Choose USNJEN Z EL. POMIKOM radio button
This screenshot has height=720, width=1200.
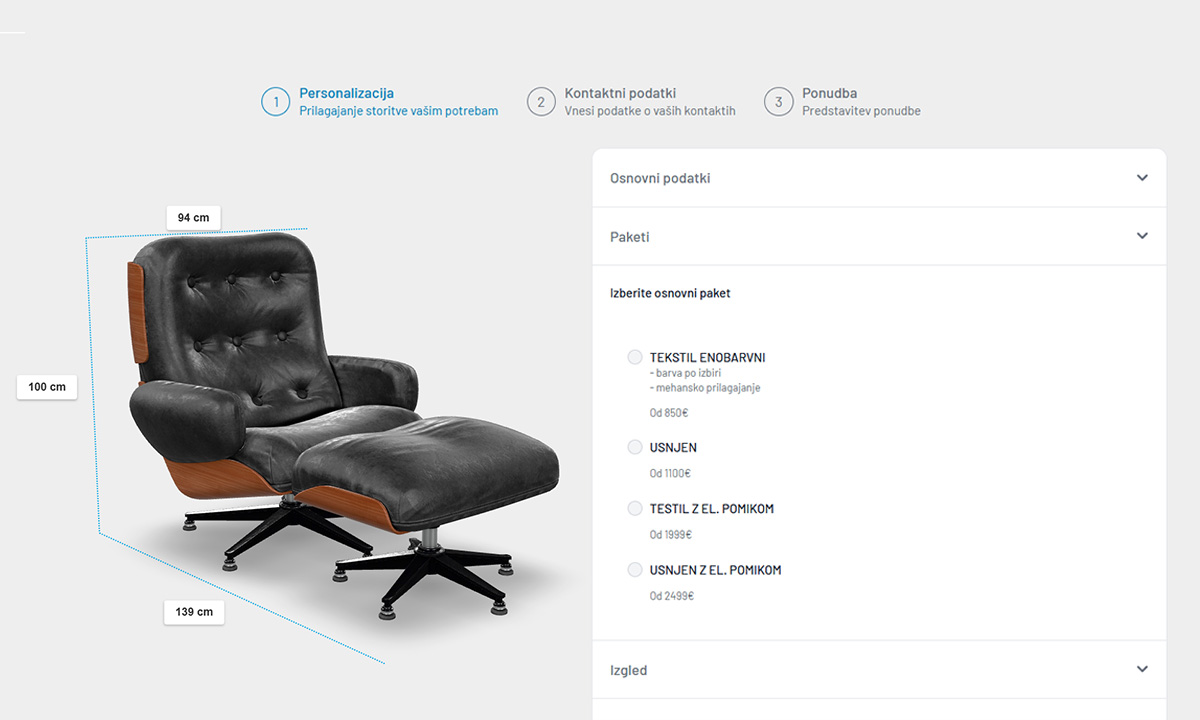click(x=635, y=570)
